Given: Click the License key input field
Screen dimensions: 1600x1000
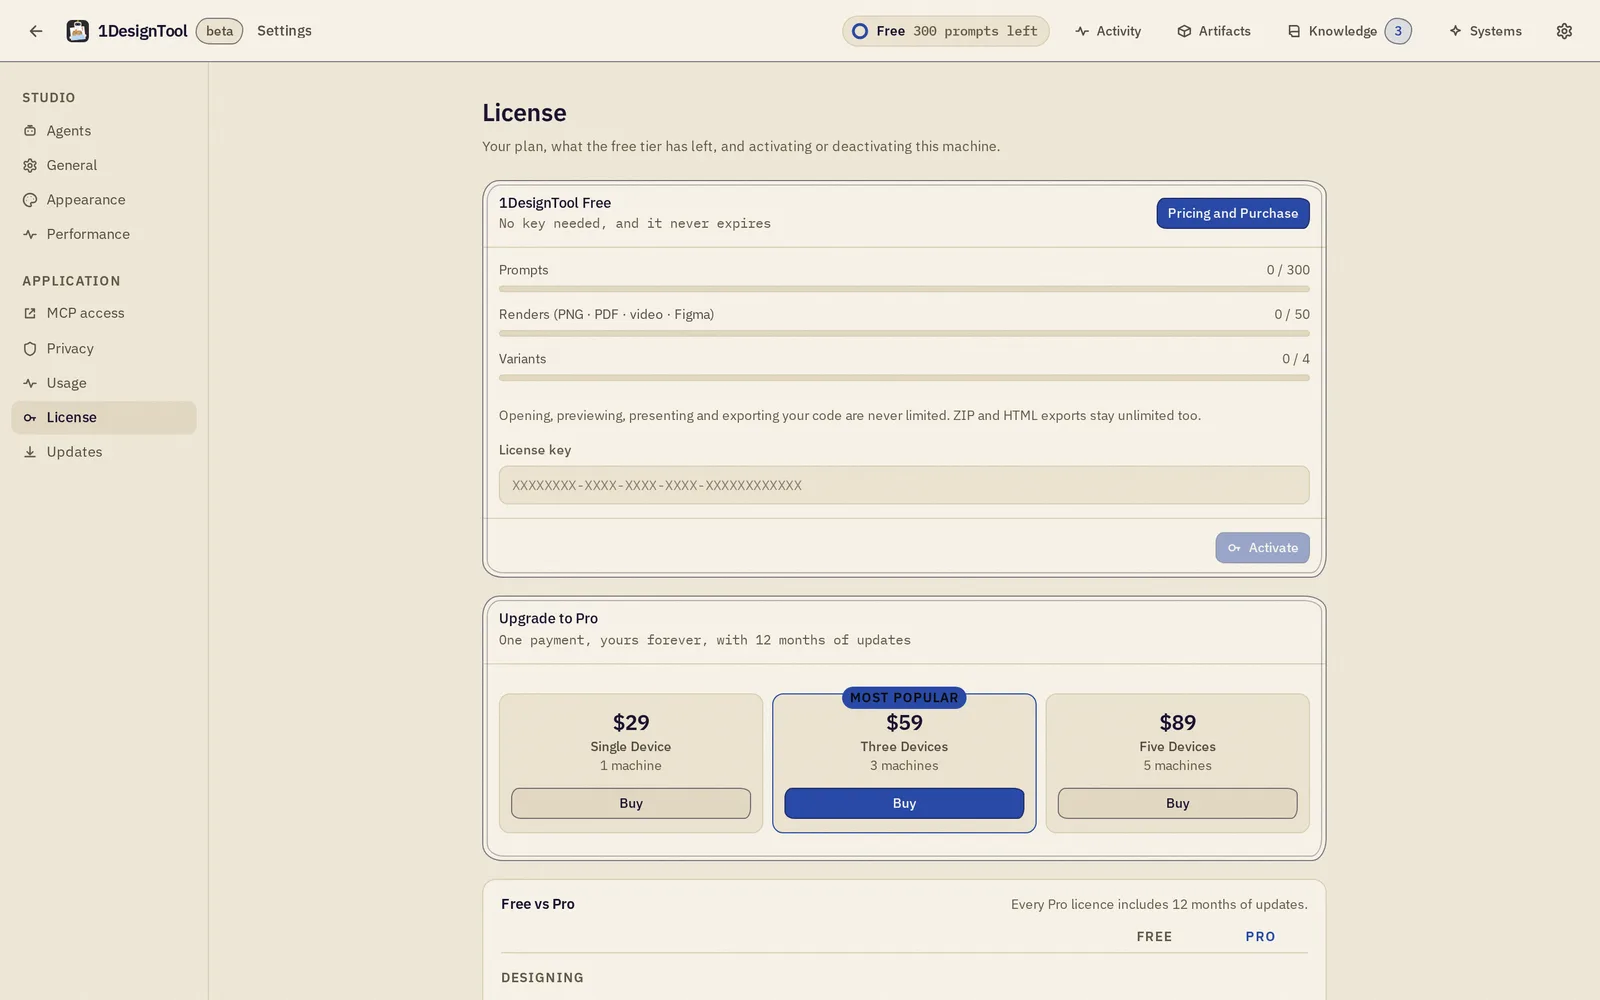Looking at the screenshot, I should point(904,485).
